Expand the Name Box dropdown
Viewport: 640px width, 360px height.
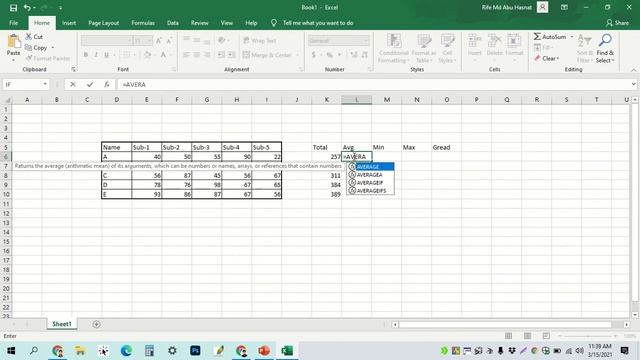tap(45, 84)
